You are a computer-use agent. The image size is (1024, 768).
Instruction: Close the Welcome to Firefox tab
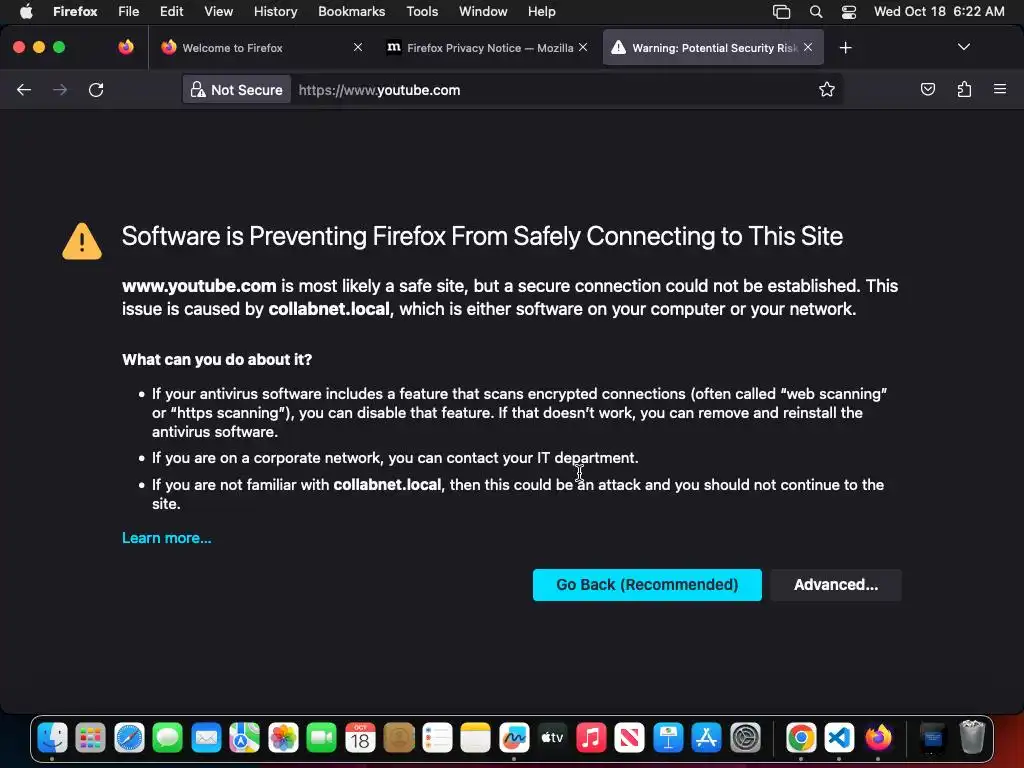click(358, 47)
